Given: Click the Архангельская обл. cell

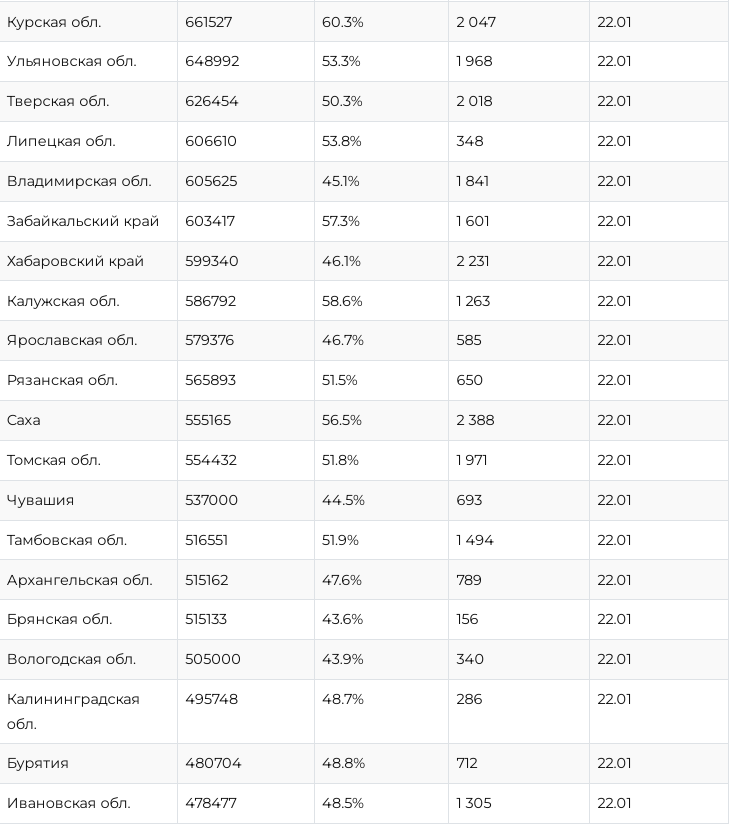Looking at the screenshot, I should tap(80, 580).
